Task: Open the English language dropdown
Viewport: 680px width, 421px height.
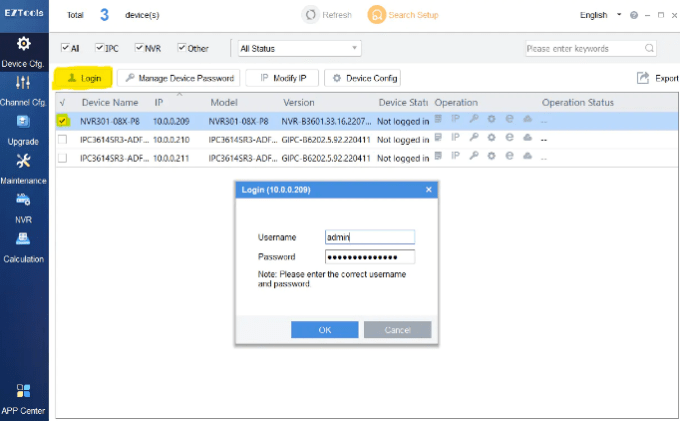Action: [x=600, y=16]
